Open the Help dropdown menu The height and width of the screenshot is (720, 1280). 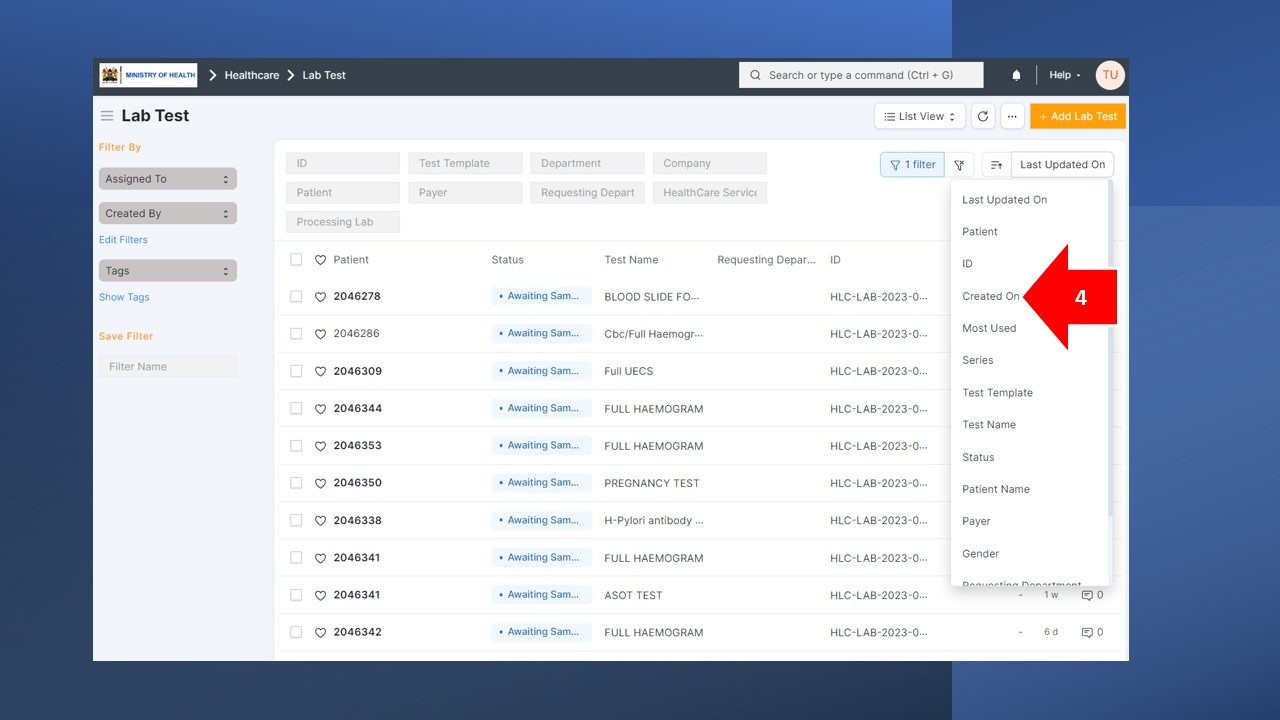[1064, 75]
